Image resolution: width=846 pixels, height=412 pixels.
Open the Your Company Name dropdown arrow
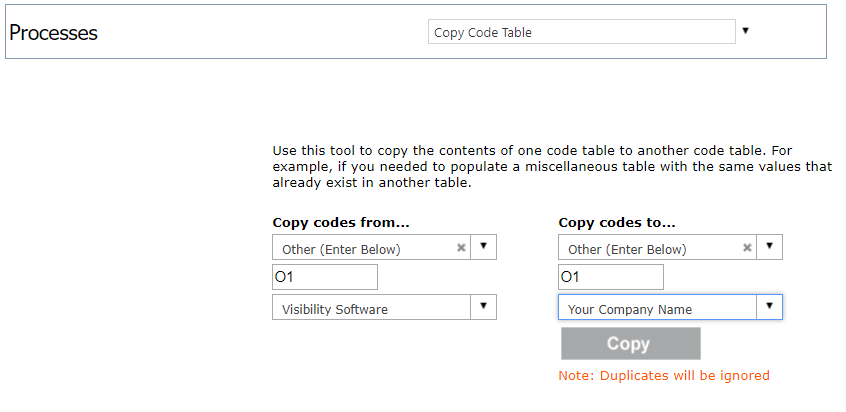(x=769, y=306)
